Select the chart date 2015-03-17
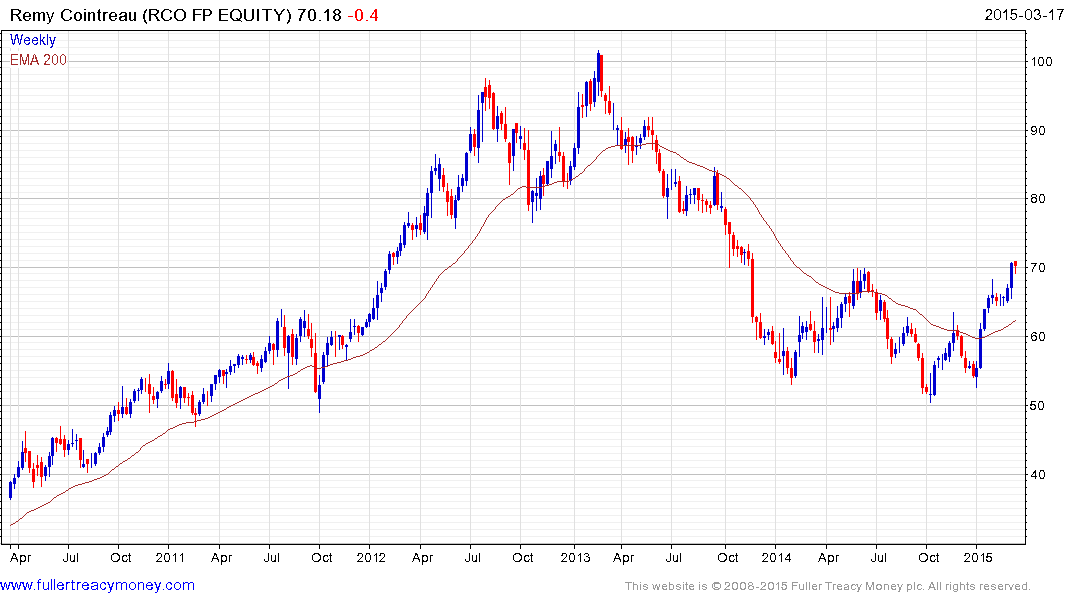The image size is (1075, 600). [x=1024, y=14]
